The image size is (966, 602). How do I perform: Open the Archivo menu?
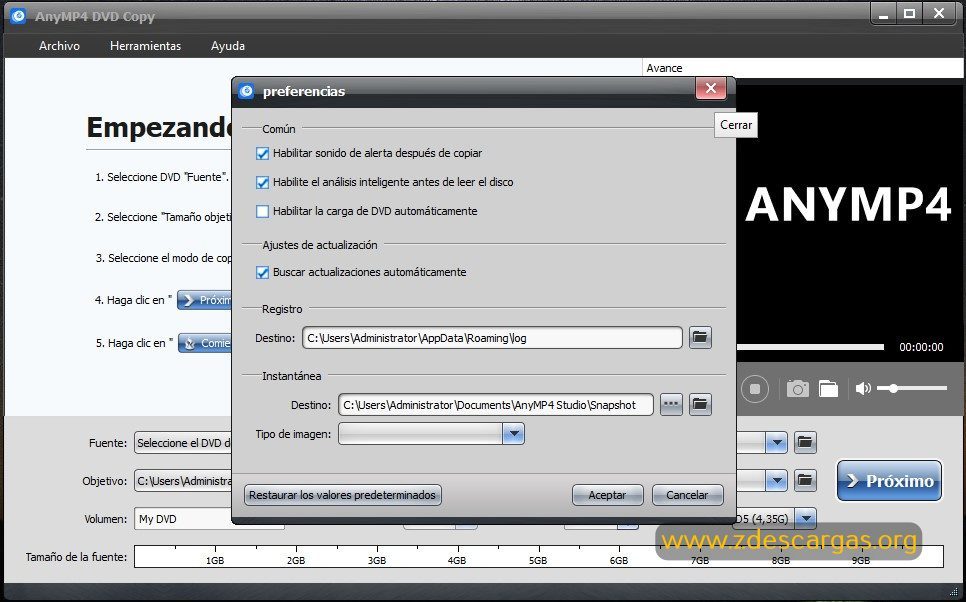[x=59, y=46]
